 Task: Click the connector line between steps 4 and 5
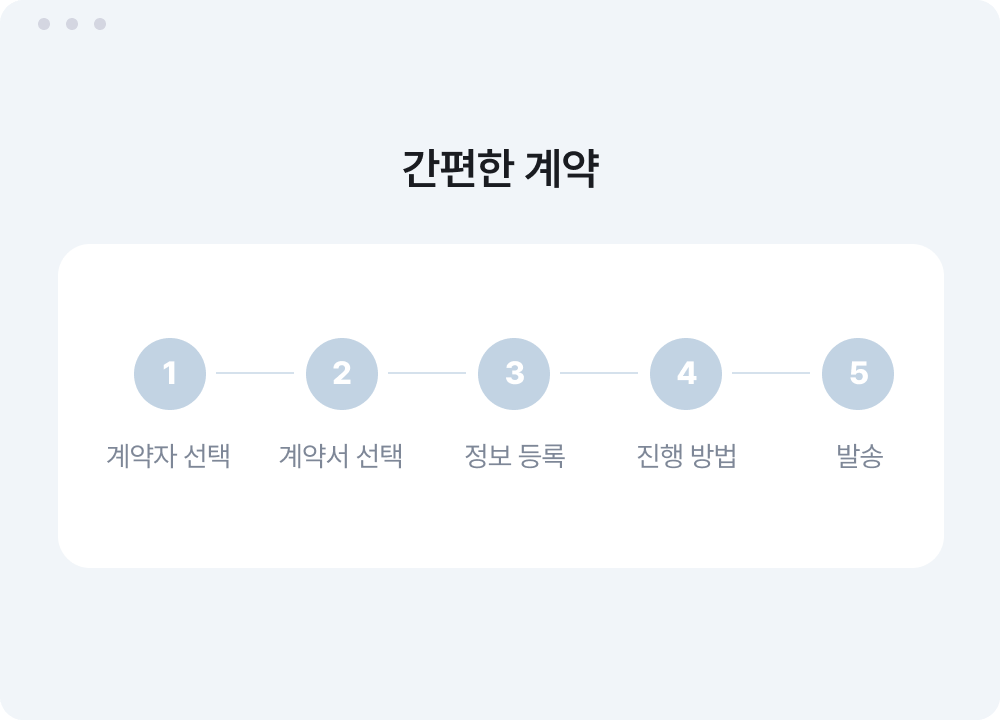pos(772,373)
